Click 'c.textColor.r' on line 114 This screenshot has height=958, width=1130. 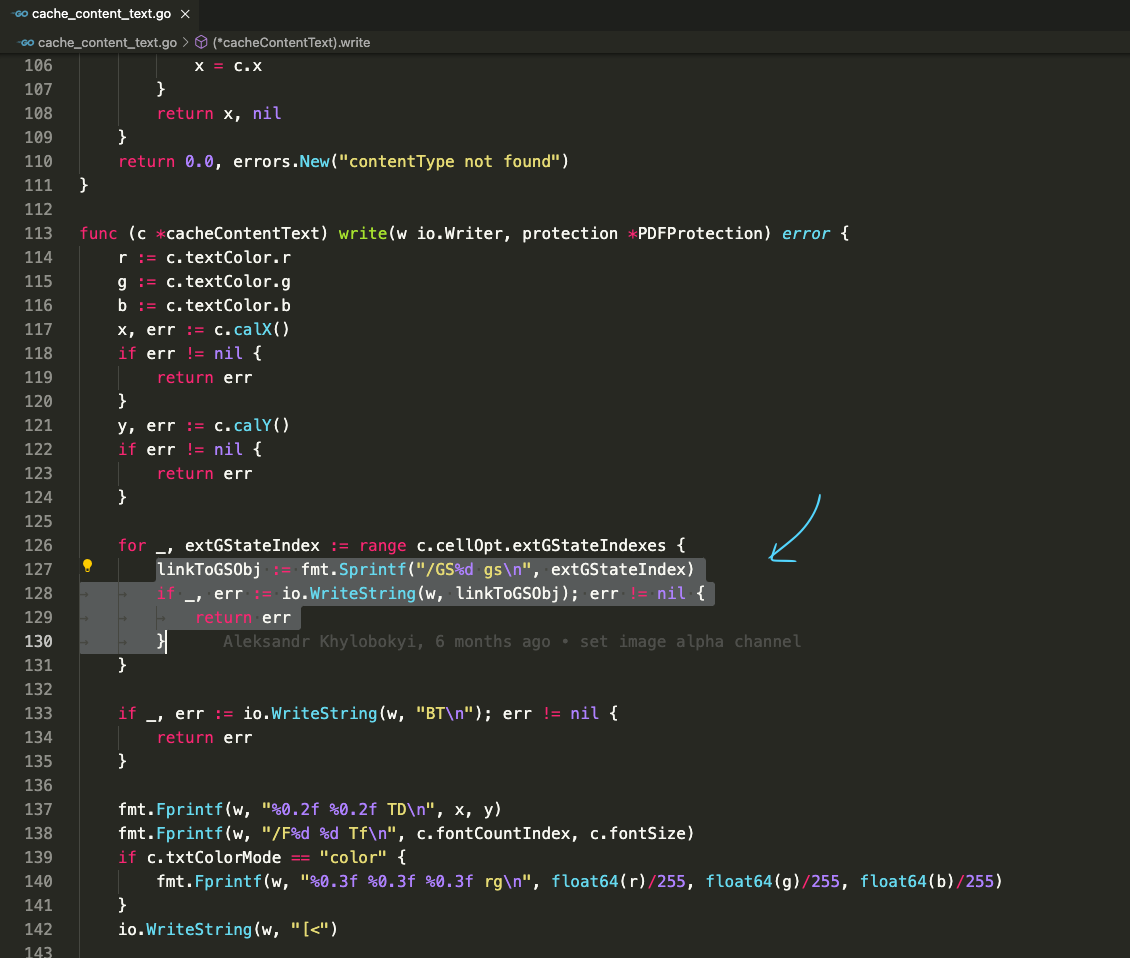click(228, 257)
